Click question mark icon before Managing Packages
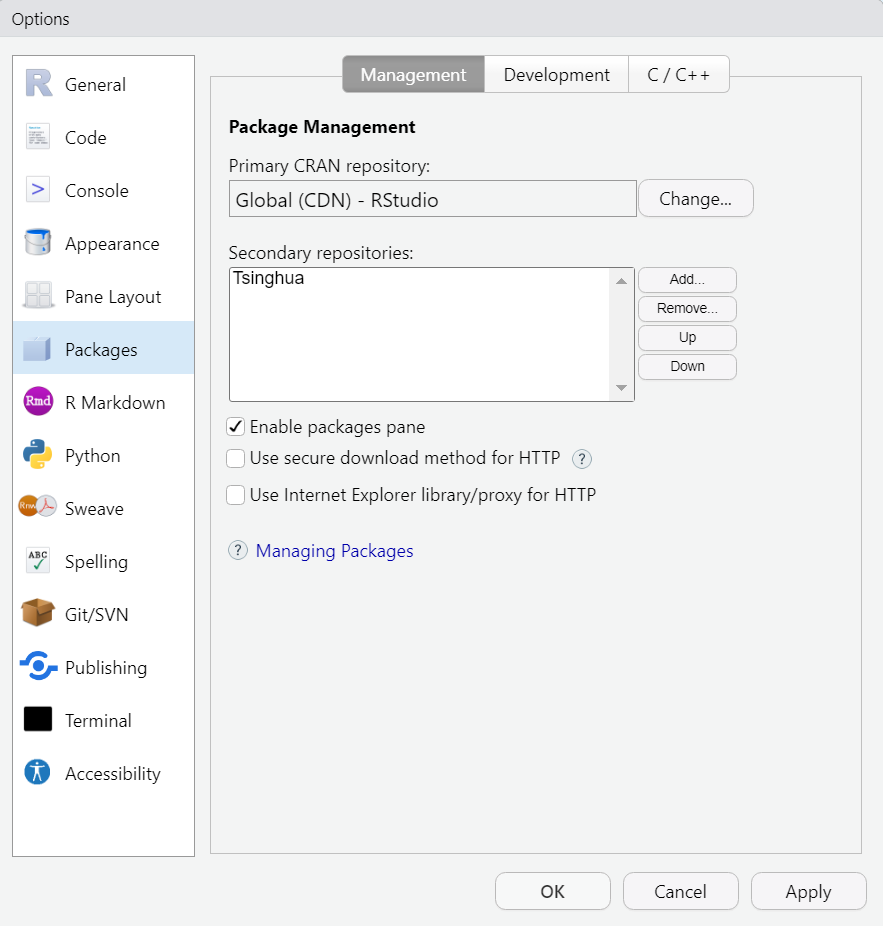The image size is (883, 926). tap(238, 550)
